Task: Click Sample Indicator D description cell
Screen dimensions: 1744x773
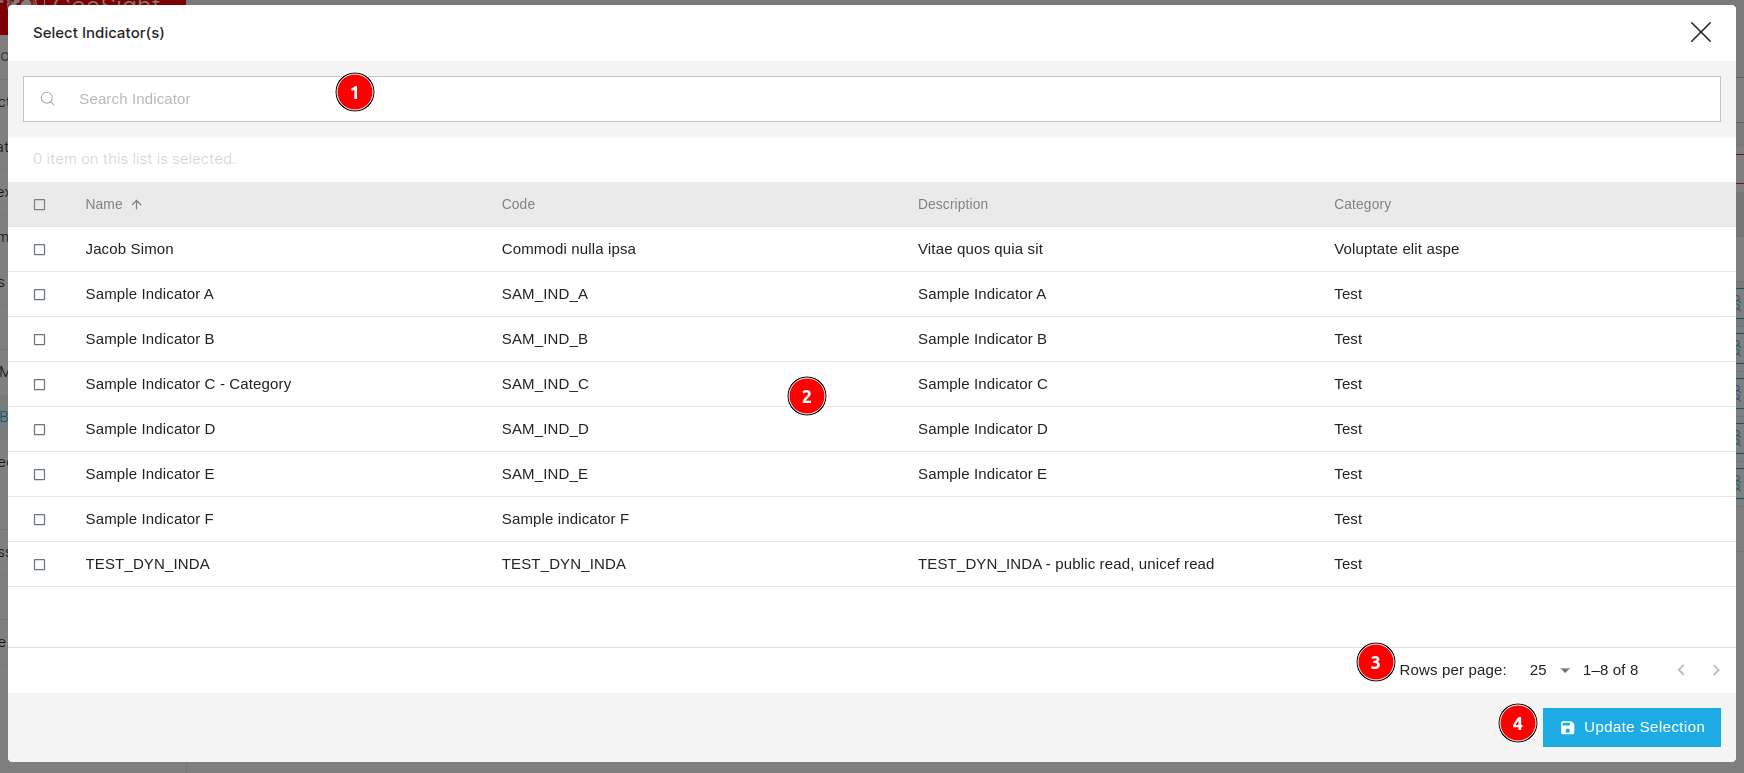Action: [982, 429]
